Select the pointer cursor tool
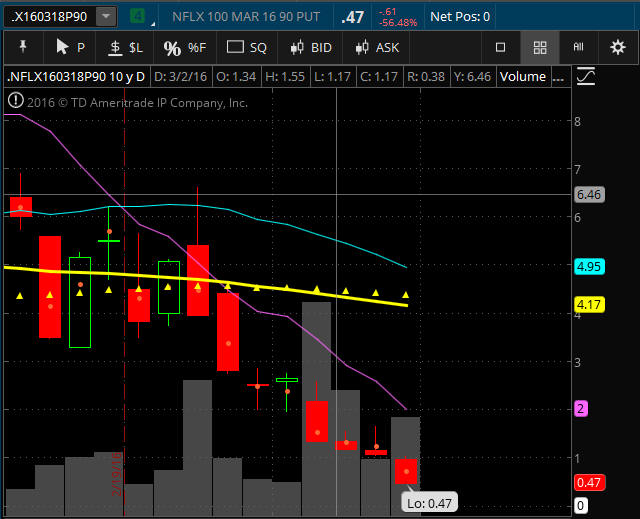Viewport: 640px width, 519px height. coord(69,47)
